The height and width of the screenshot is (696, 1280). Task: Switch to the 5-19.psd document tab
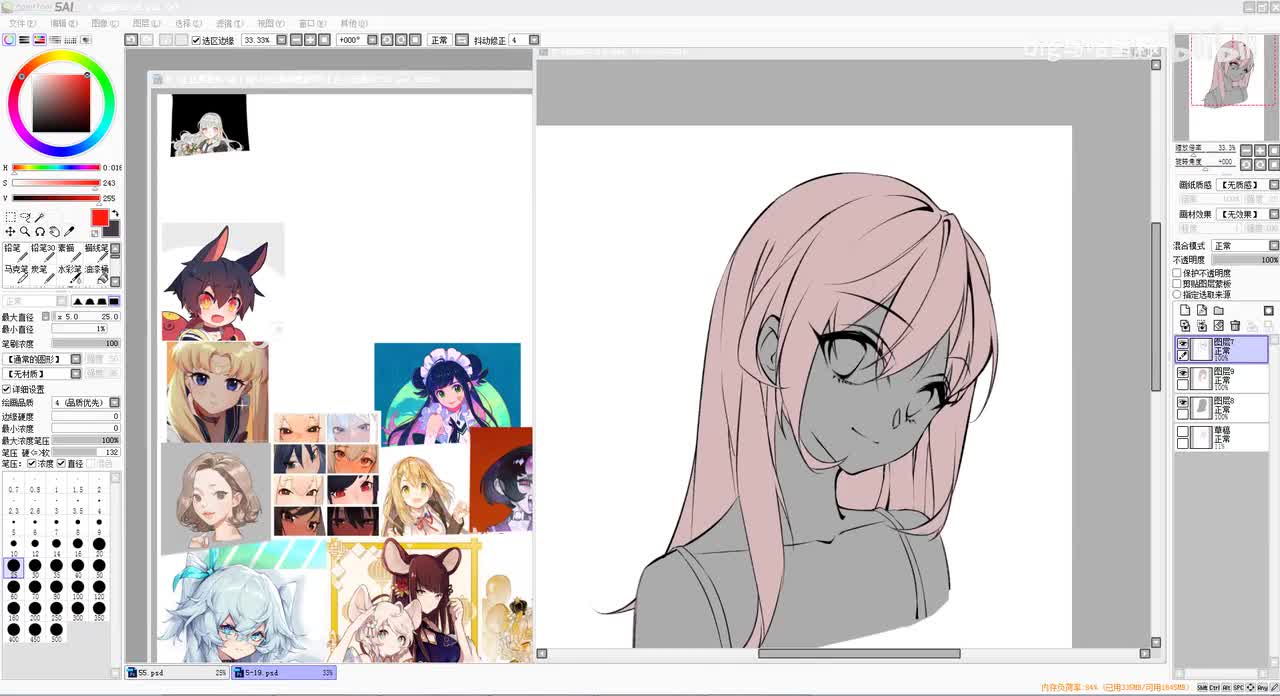click(x=284, y=673)
